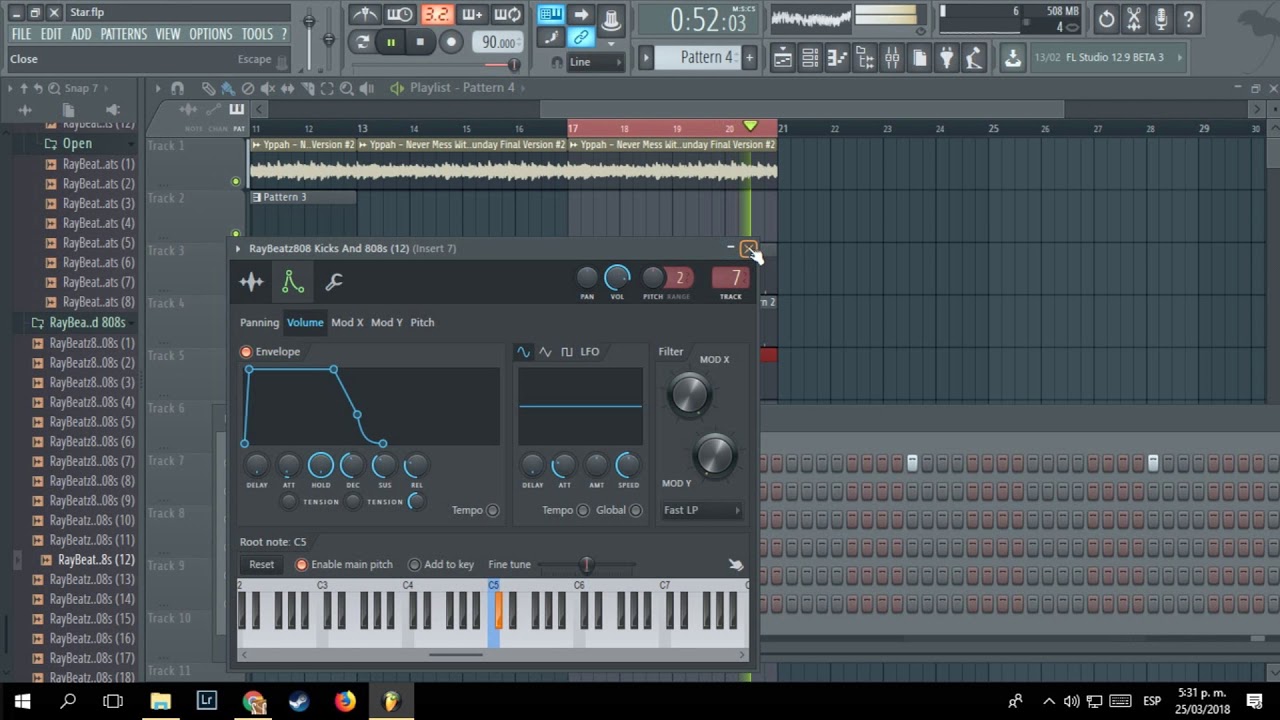Switch to the Pitch envelope tab
The image size is (1280, 720).
click(422, 322)
